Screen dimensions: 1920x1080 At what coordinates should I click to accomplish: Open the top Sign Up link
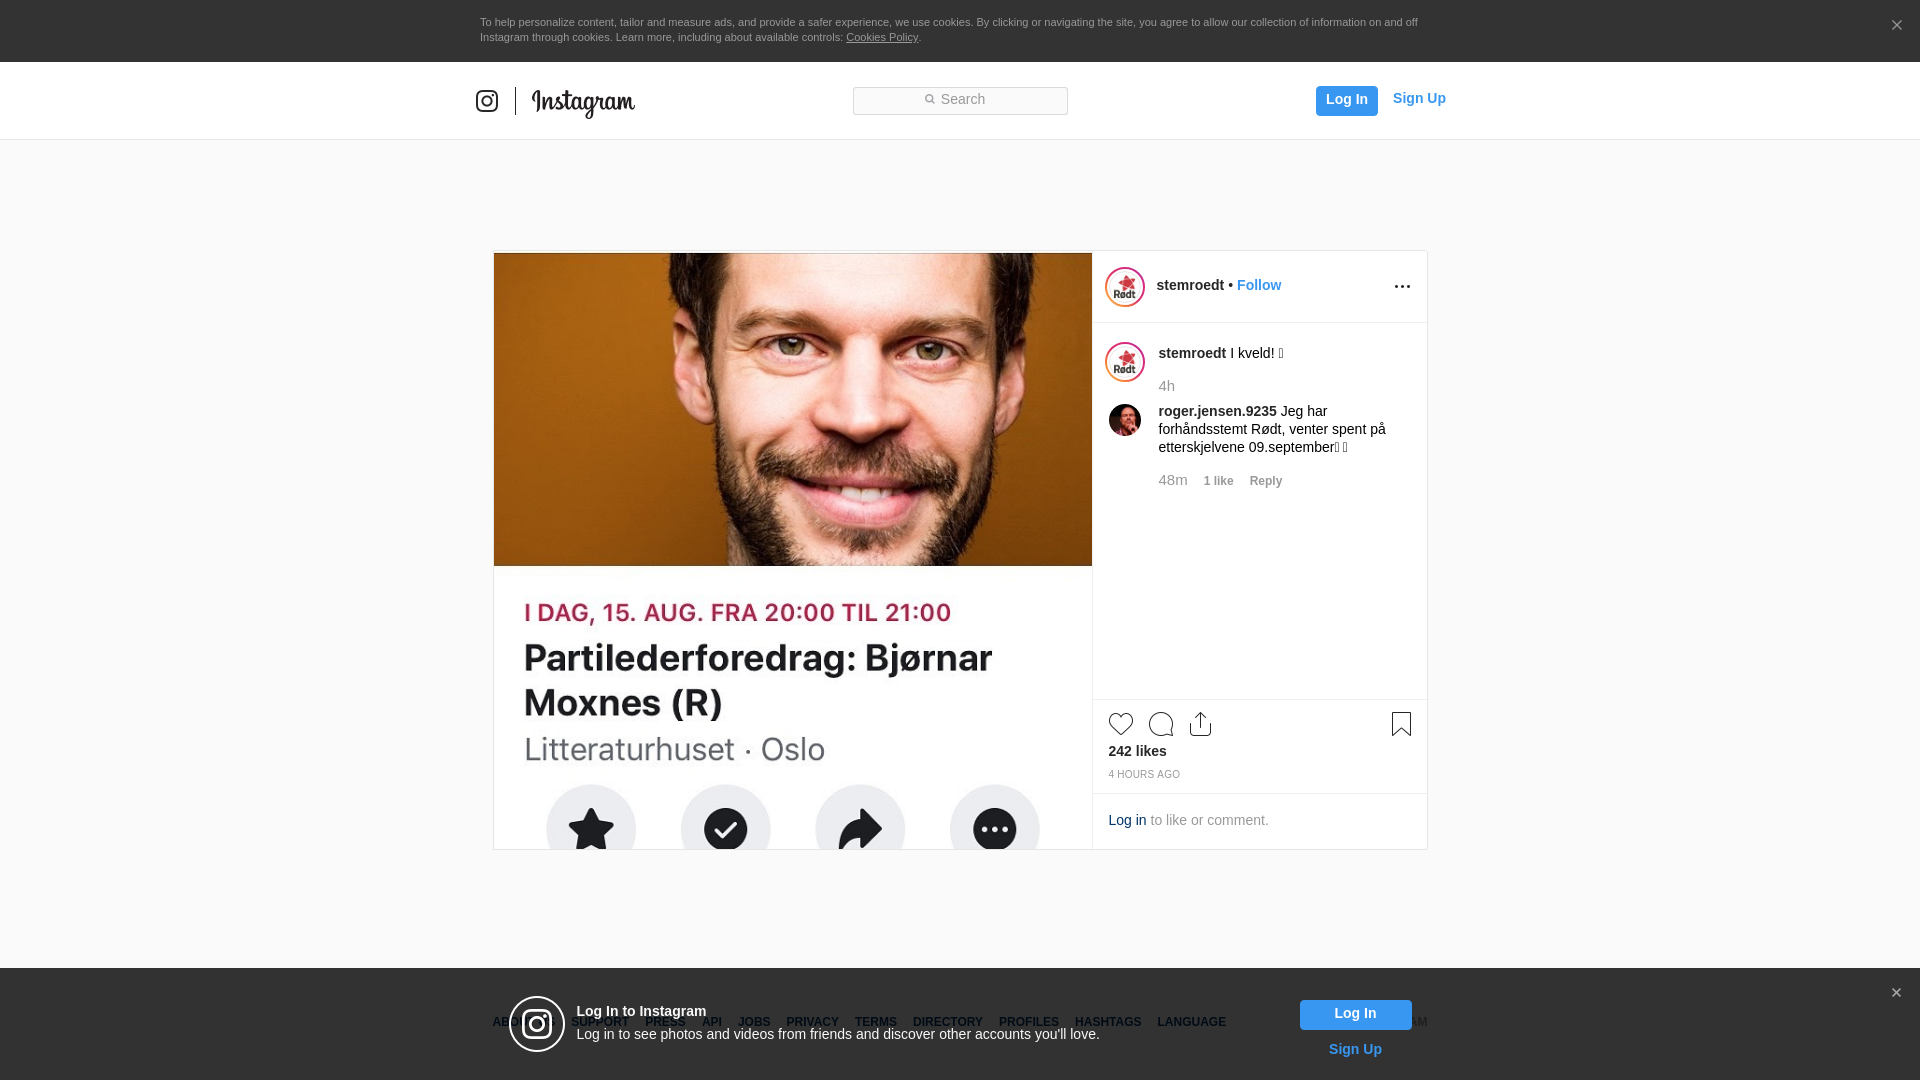tap(1419, 98)
